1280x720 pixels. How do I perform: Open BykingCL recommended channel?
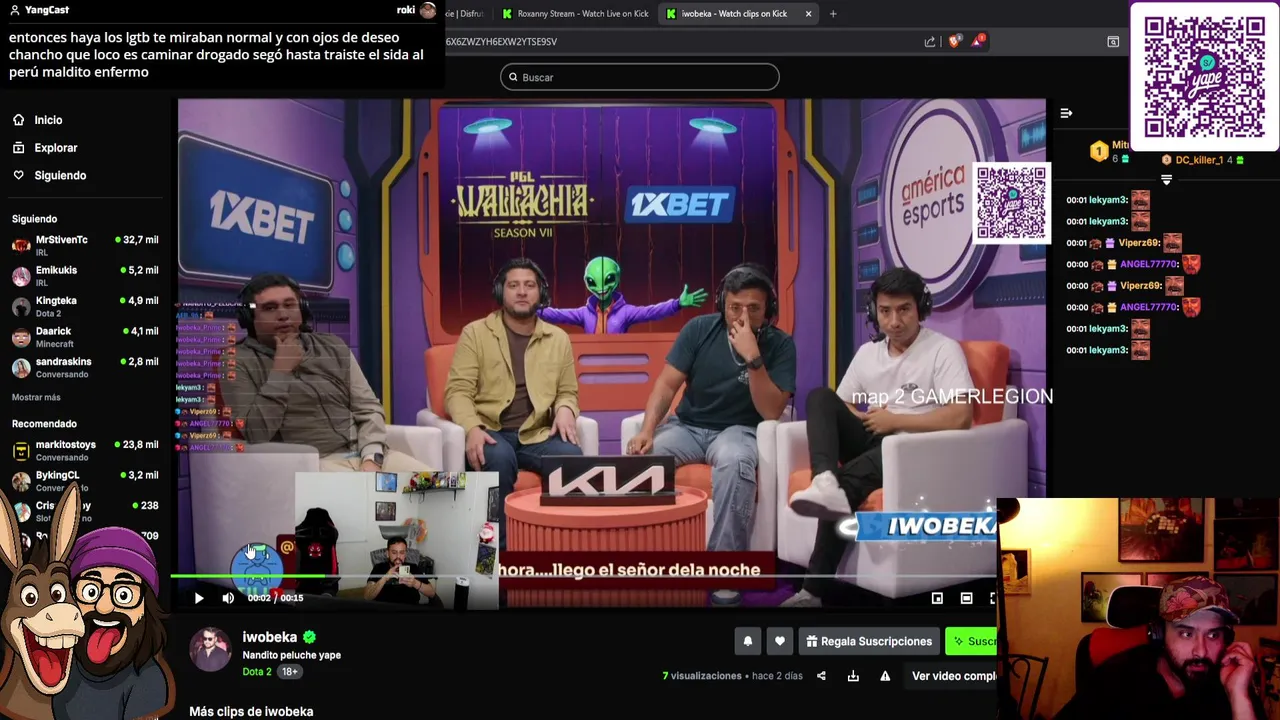click(85, 480)
